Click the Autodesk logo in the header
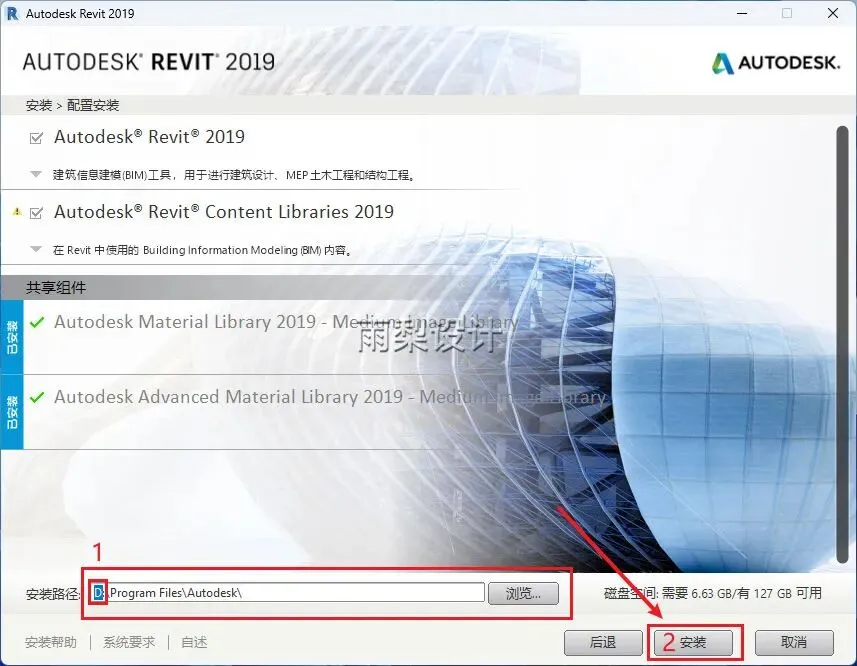Image resolution: width=857 pixels, height=666 pixels. [x=776, y=63]
